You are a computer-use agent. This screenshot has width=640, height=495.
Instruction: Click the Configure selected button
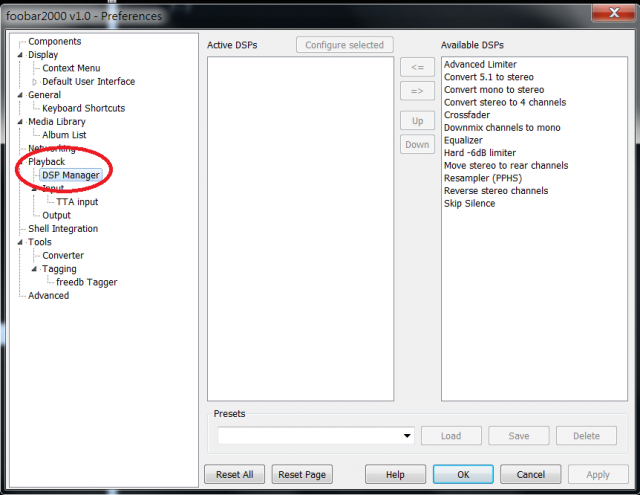pos(344,45)
